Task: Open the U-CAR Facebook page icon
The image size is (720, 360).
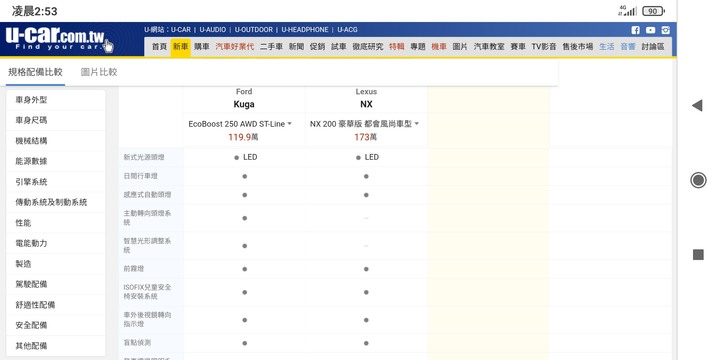Action: coord(636,30)
